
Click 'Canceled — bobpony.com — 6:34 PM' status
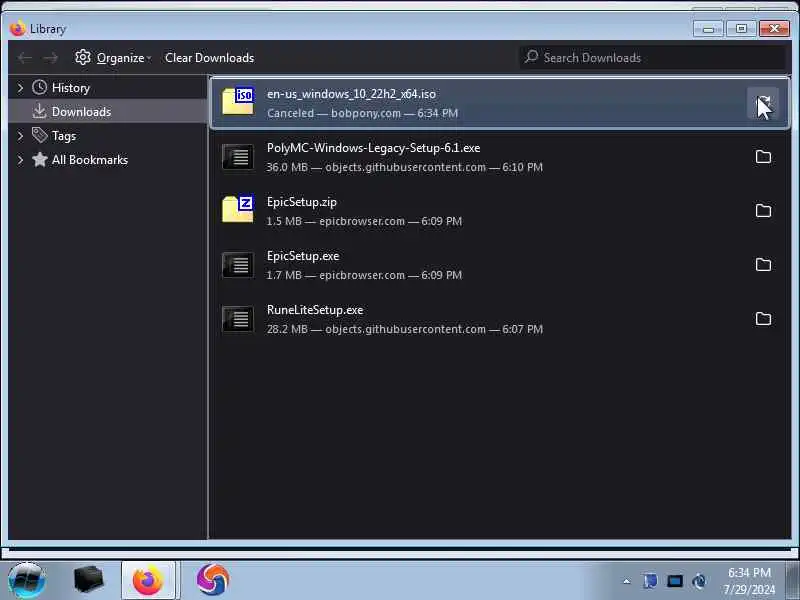[362, 113]
